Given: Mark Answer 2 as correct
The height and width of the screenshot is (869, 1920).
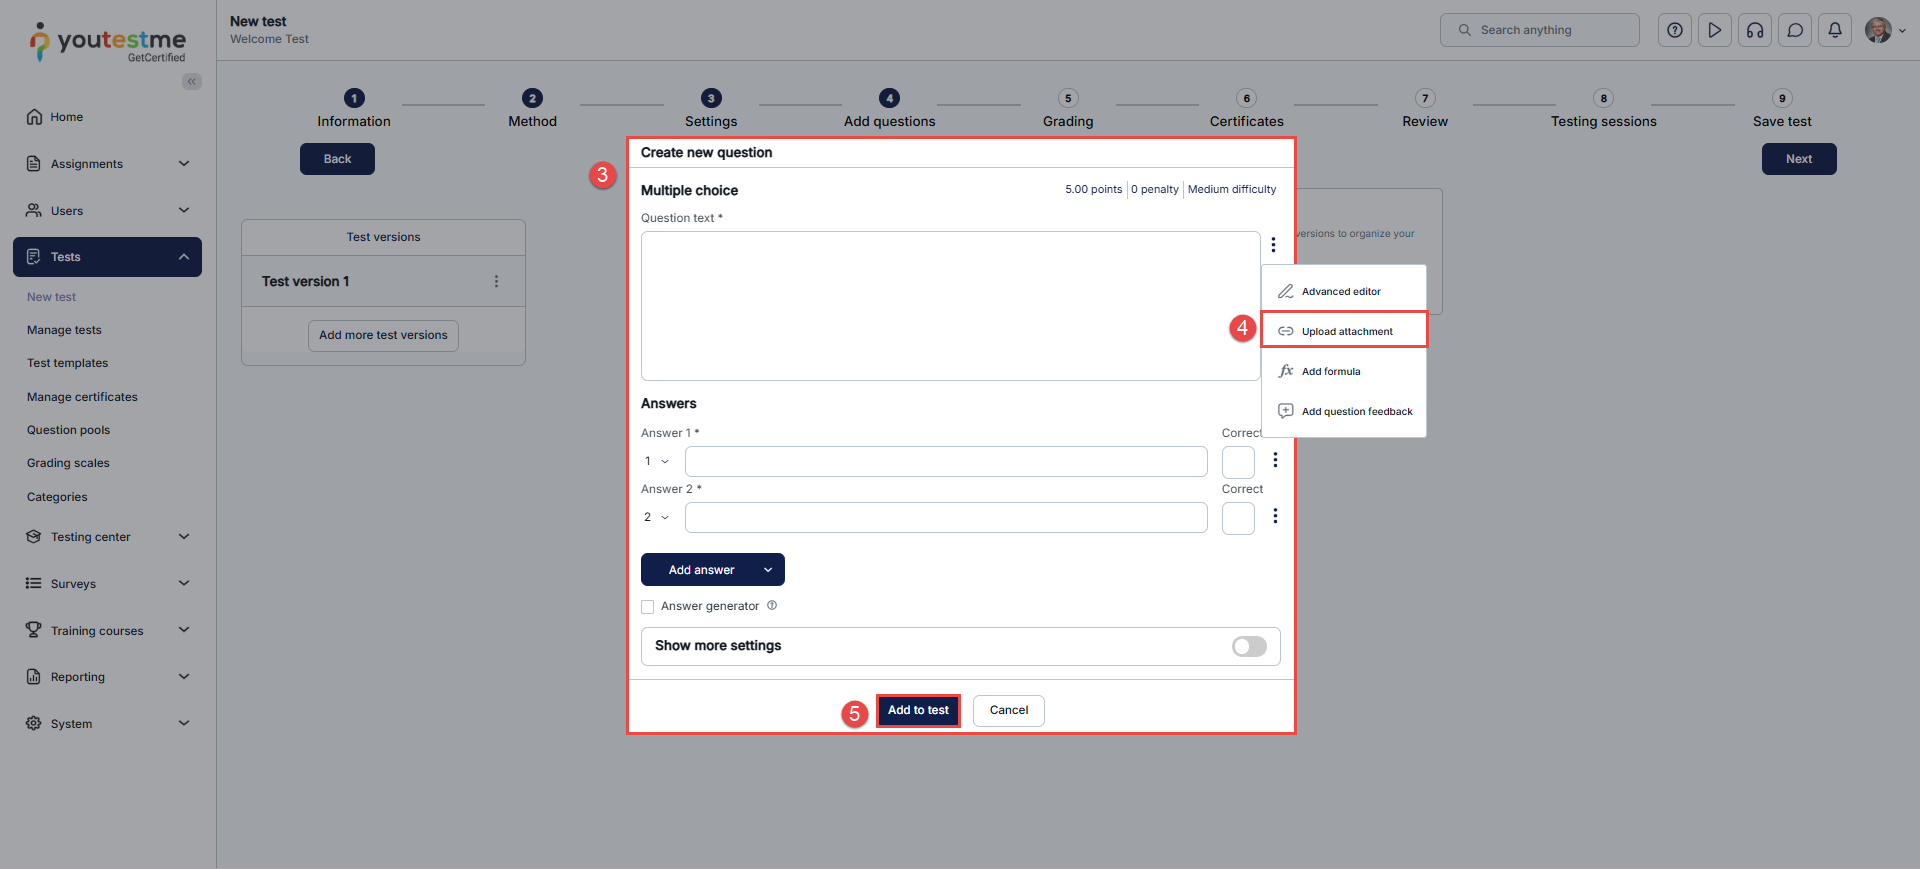Looking at the screenshot, I should pyautogui.click(x=1238, y=518).
